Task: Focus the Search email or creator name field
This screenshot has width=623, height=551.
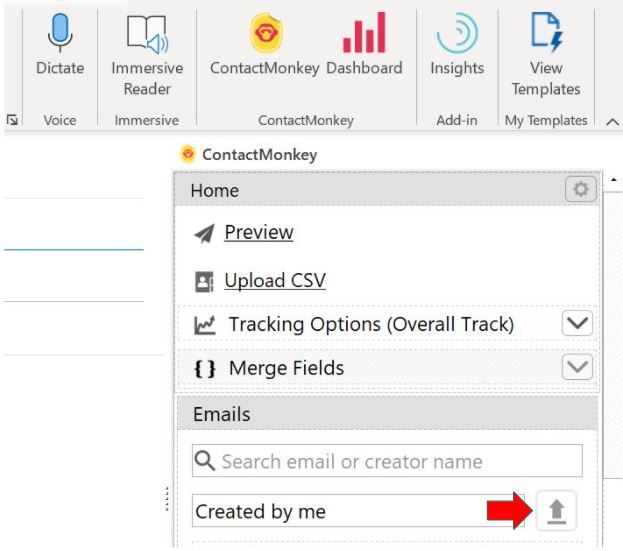Action: pyautogui.click(x=387, y=461)
